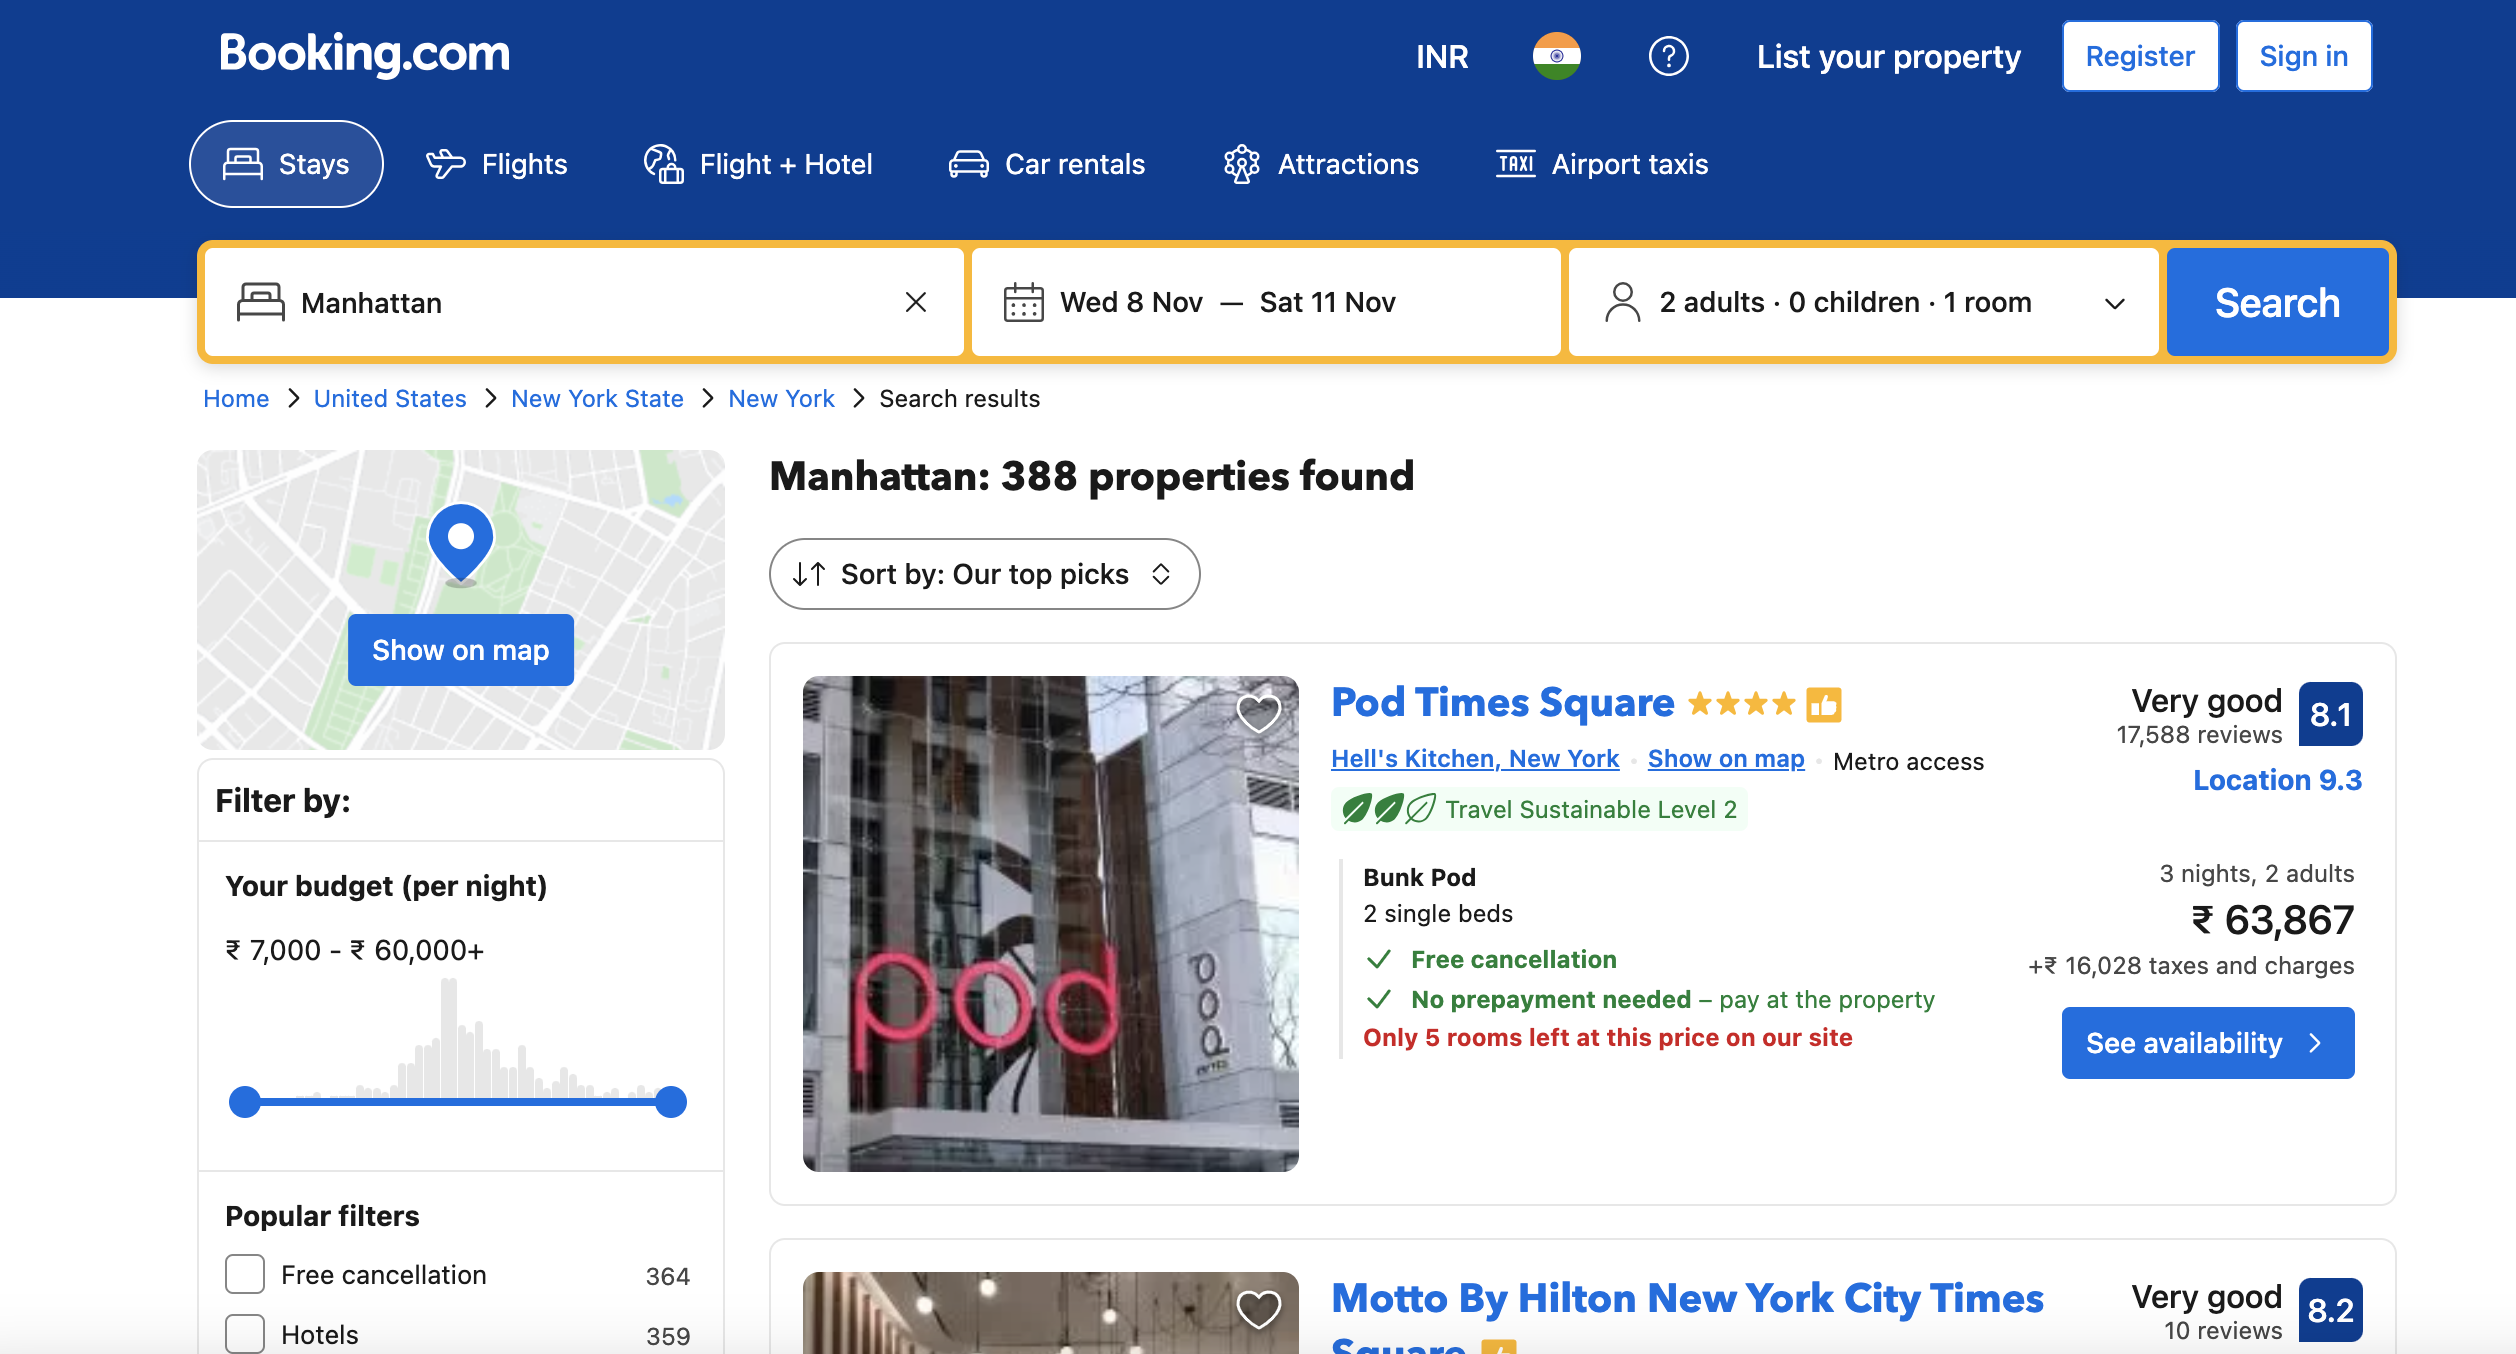Click the ₹ 63,867 price
Screen dimensions: 2516x1354
point(2272,920)
